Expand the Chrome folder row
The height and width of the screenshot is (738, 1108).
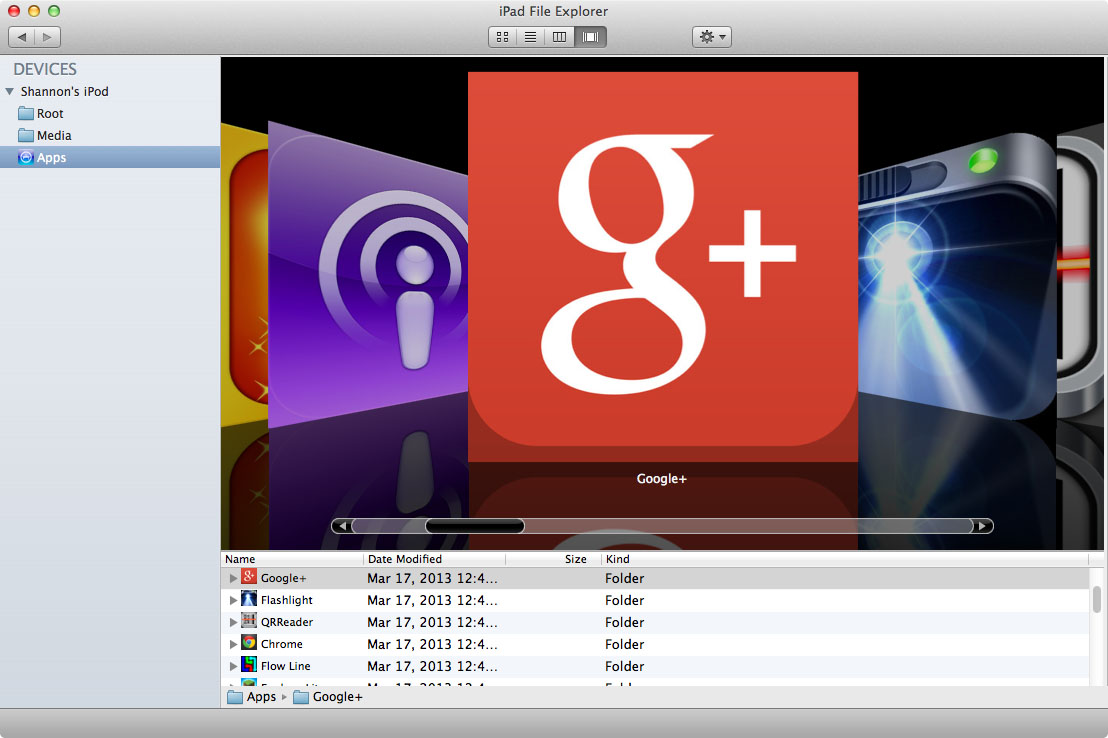click(x=233, y=644)
